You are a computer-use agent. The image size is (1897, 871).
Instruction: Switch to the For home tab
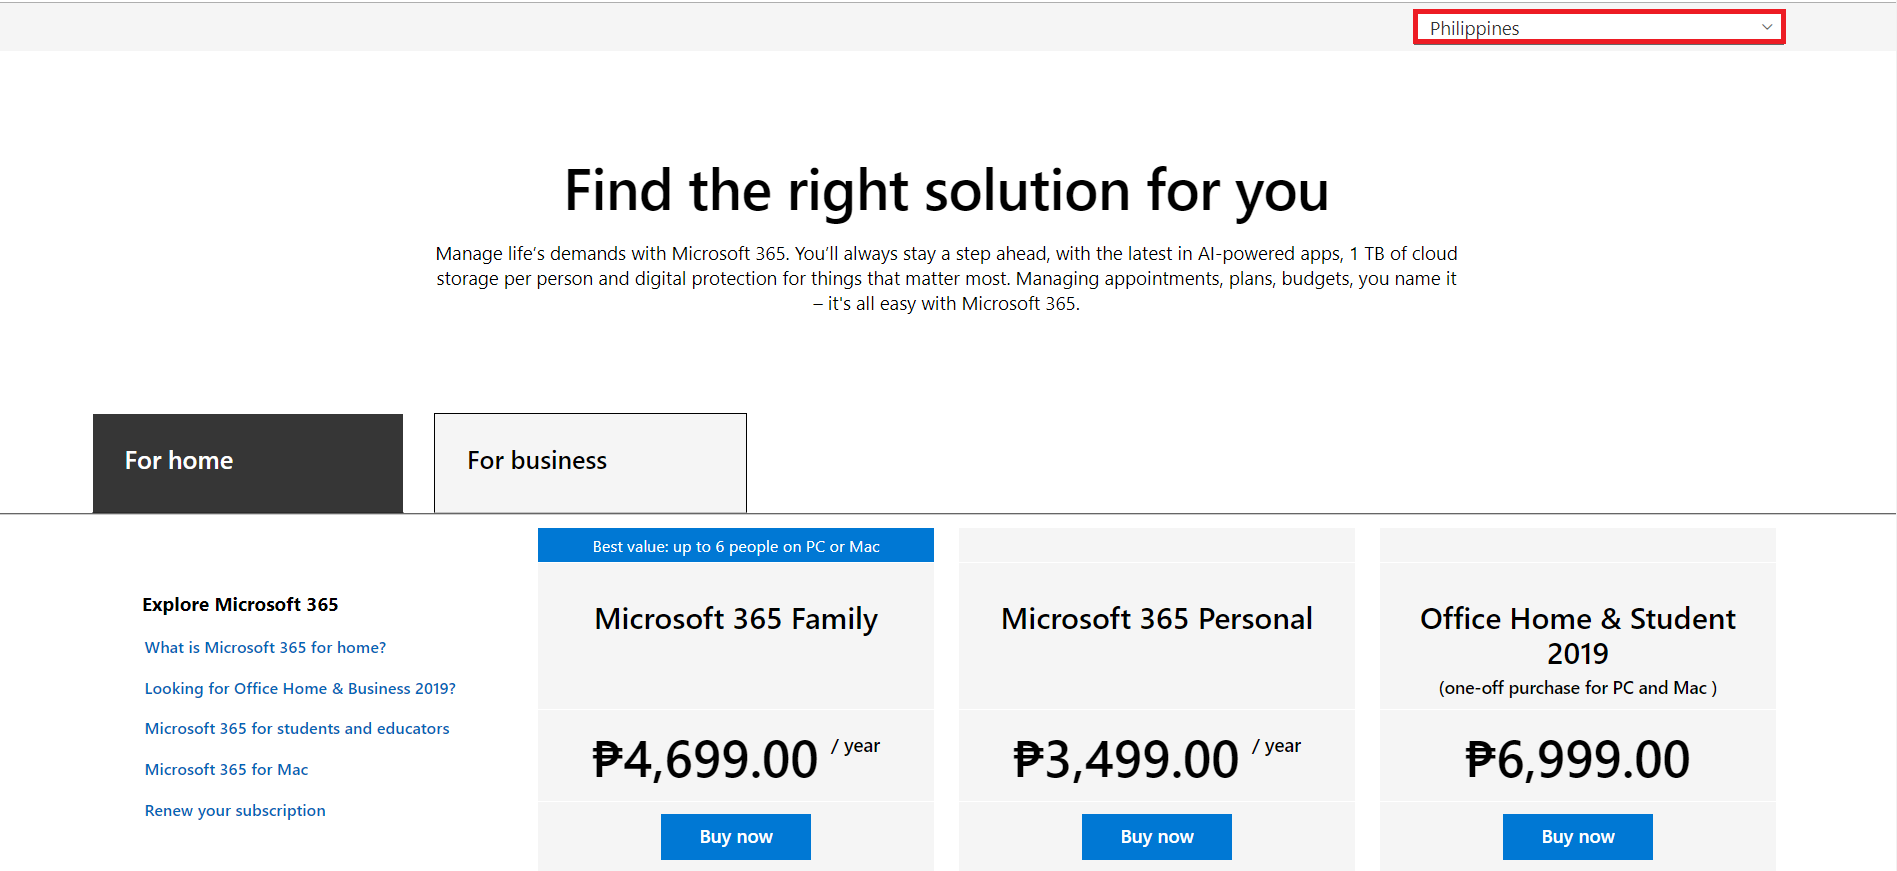(248, 463)
